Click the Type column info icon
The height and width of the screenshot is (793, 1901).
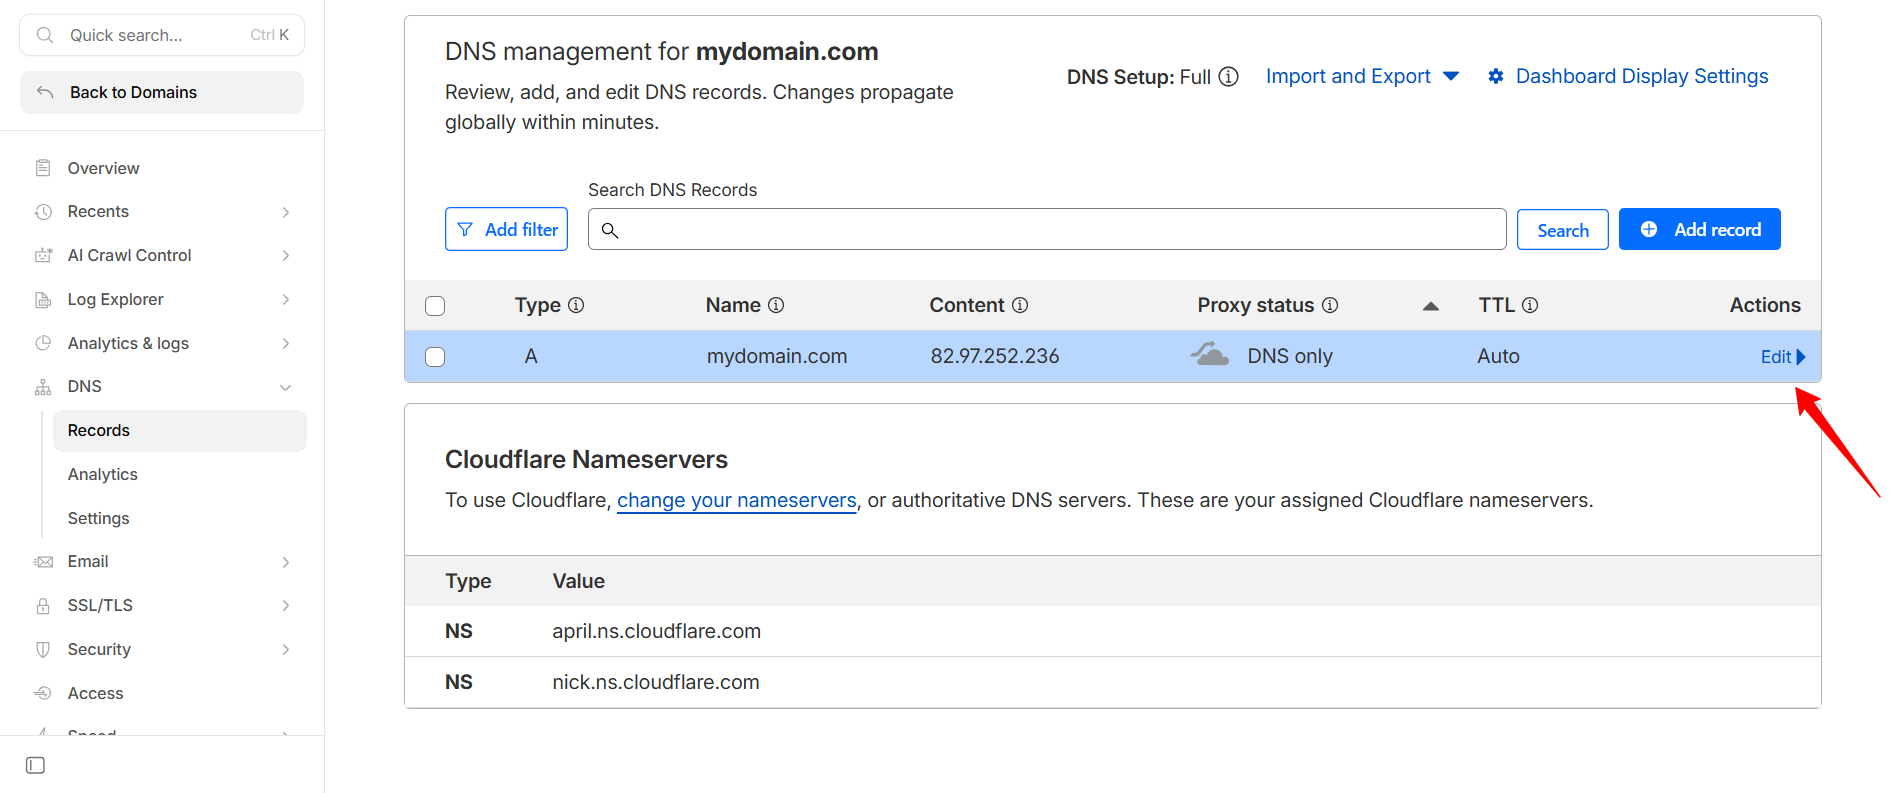(x=576, y=305)
